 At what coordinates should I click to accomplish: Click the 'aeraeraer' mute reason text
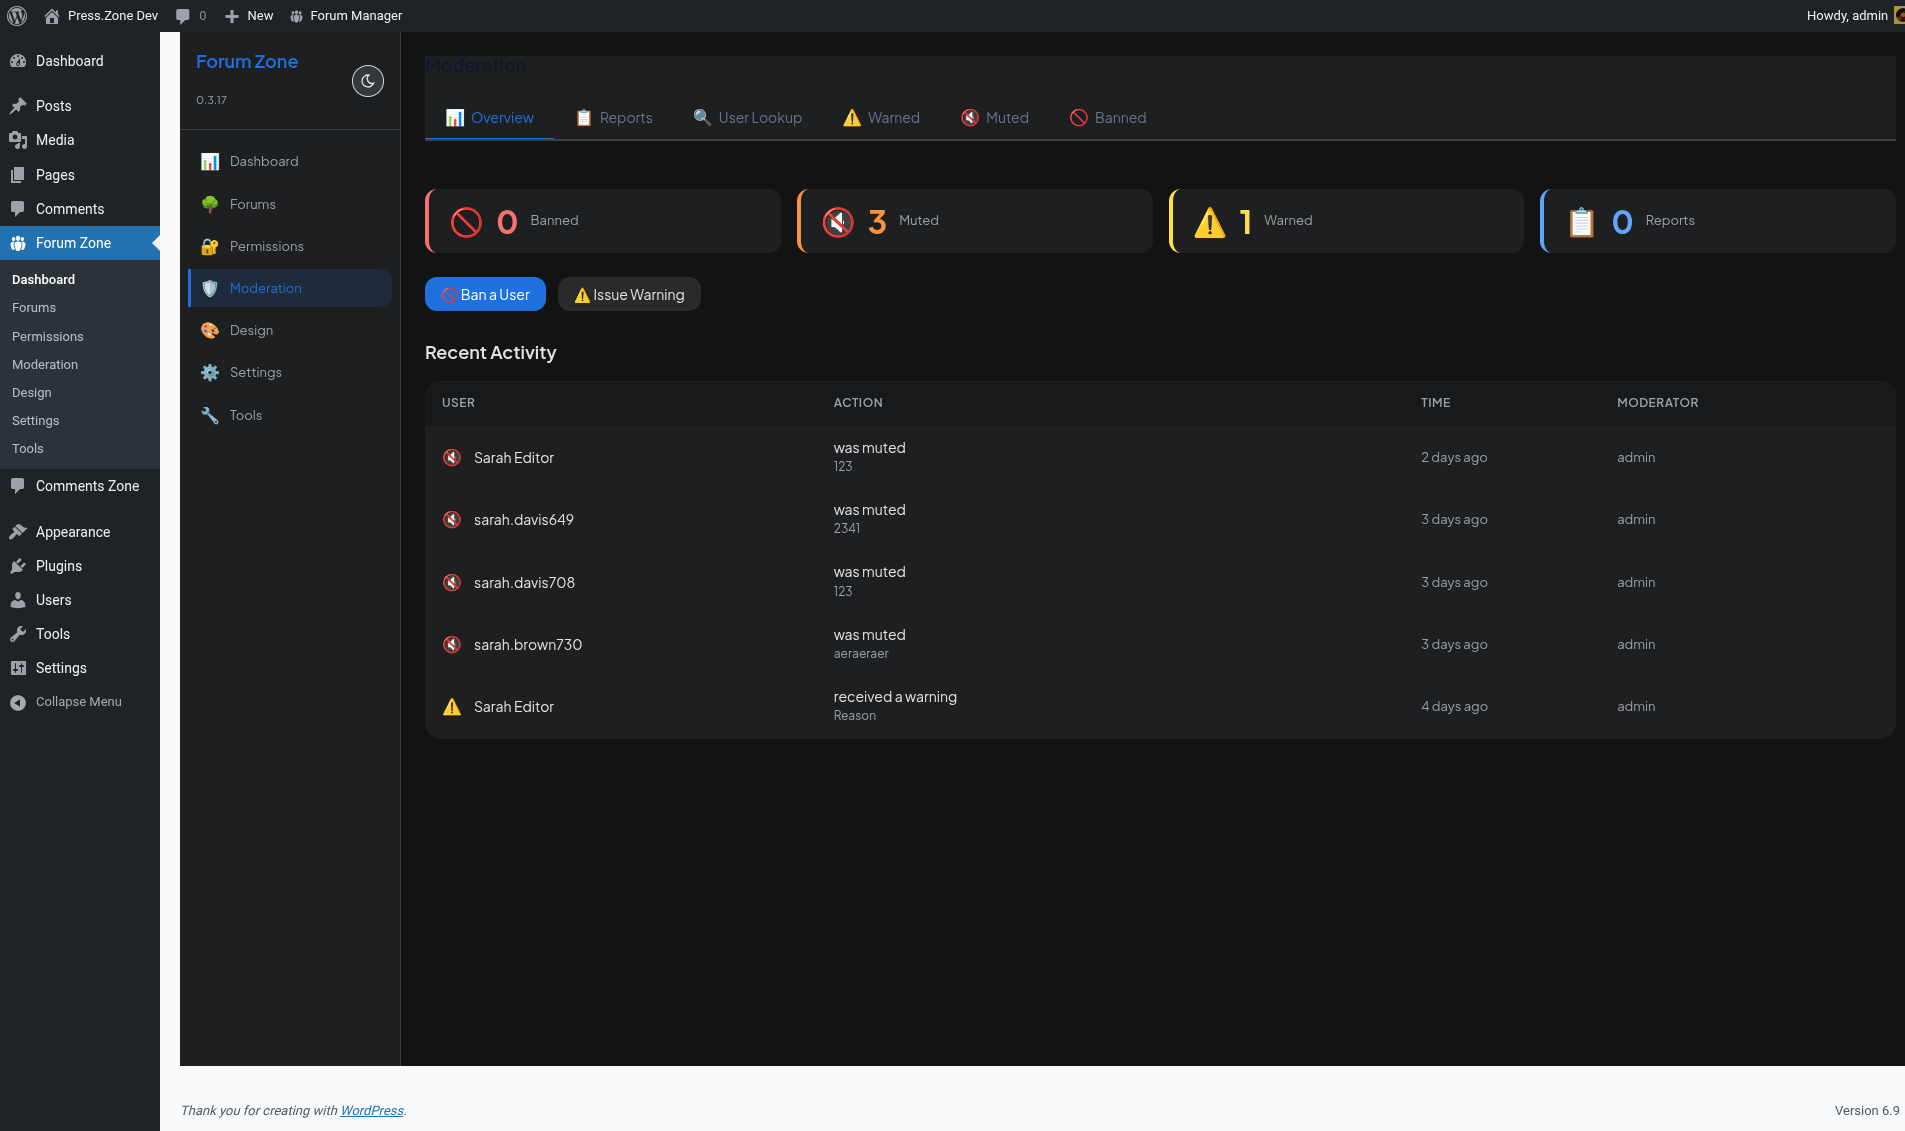[x=861, y=654]
